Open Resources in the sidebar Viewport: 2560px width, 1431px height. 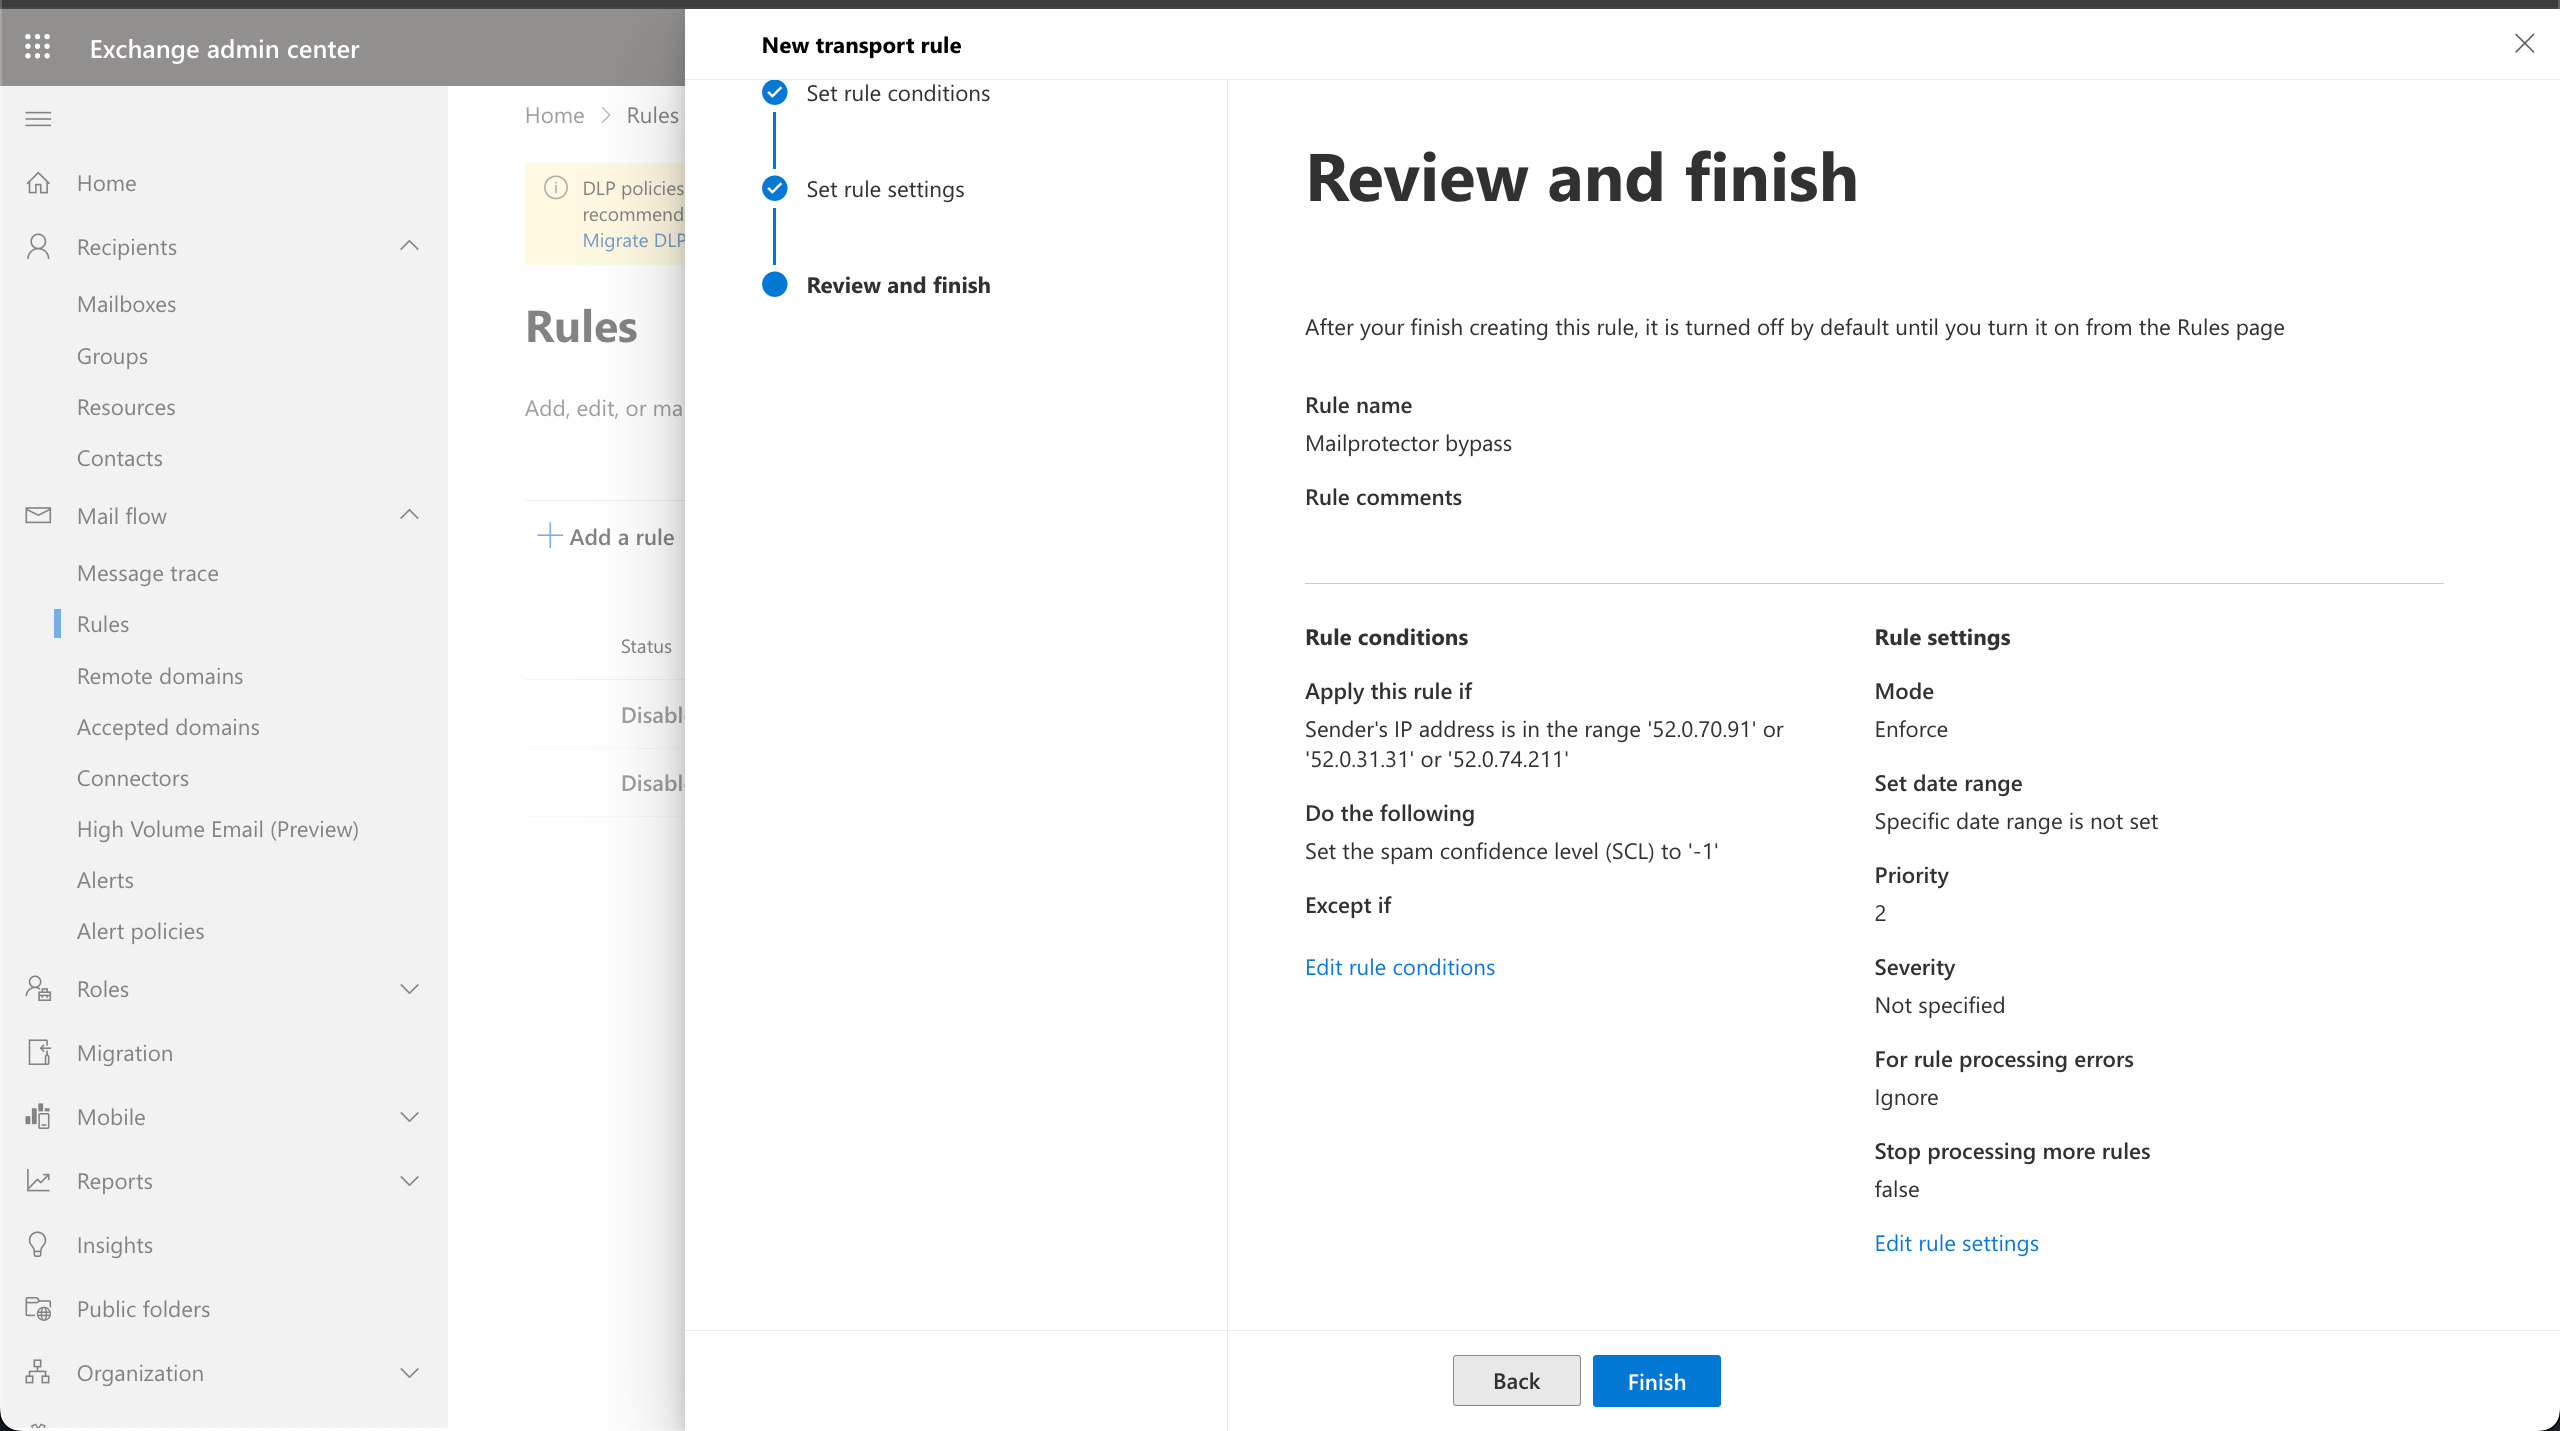[126, 407]
